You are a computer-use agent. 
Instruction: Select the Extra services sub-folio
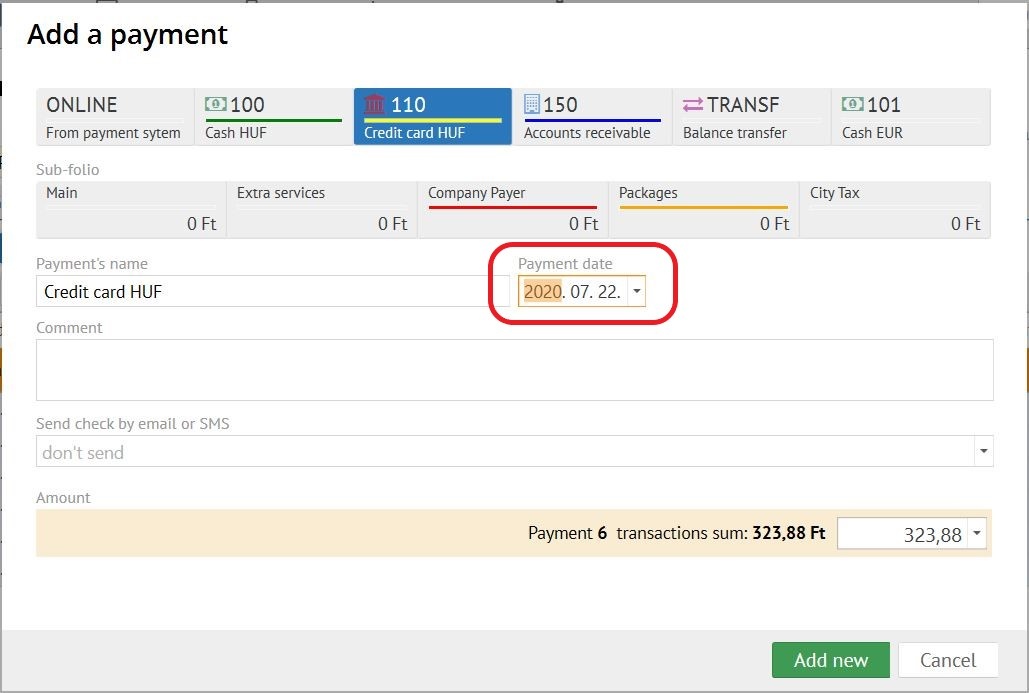click(x=322, y=210)
